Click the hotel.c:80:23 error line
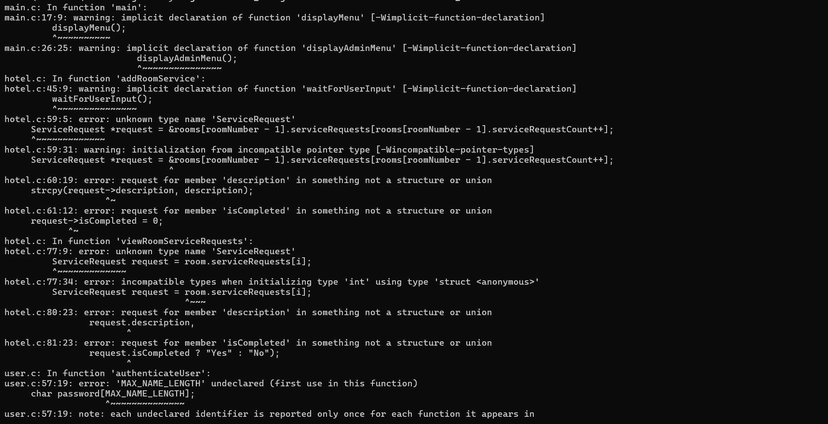Viewport: 828px width, 424px height. pos(248,313)
